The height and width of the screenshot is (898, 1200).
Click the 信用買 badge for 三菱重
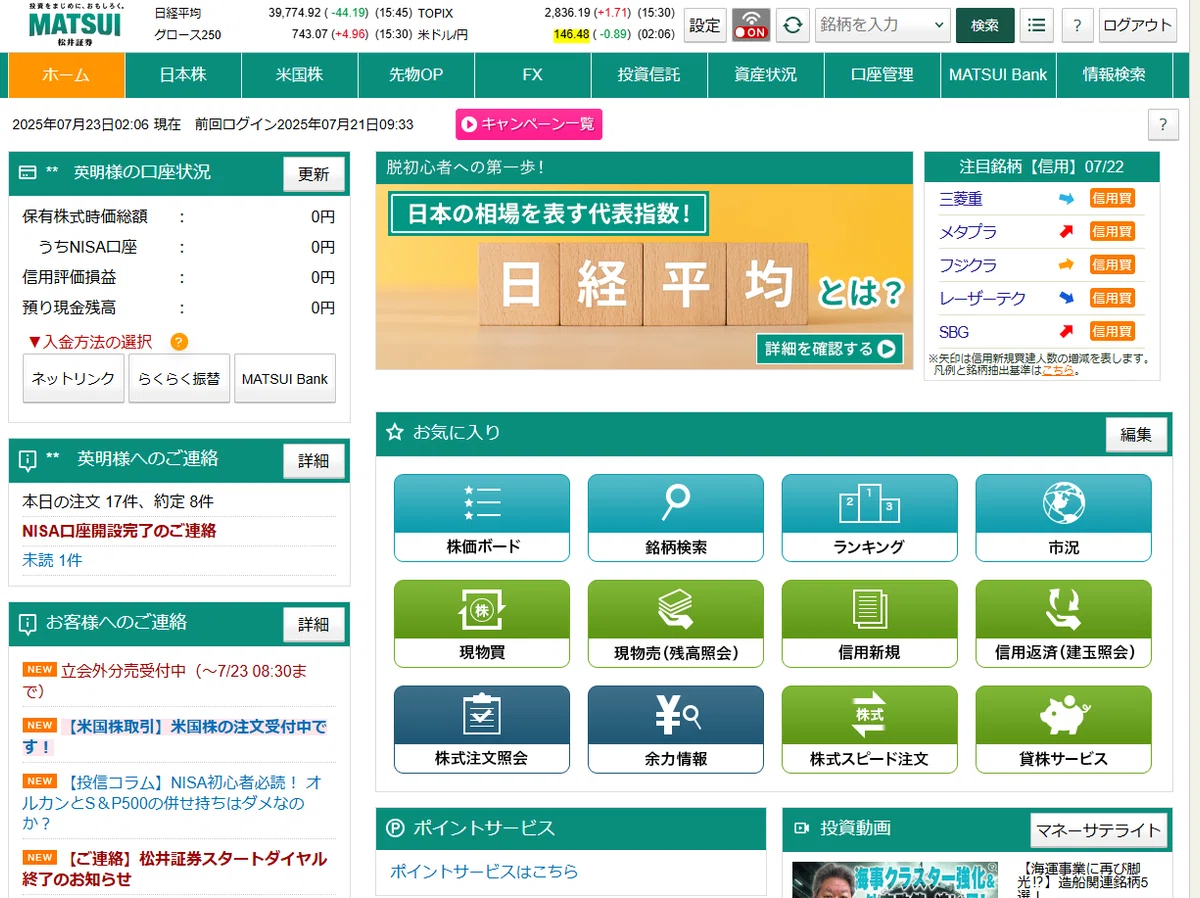coord(1112,199)
